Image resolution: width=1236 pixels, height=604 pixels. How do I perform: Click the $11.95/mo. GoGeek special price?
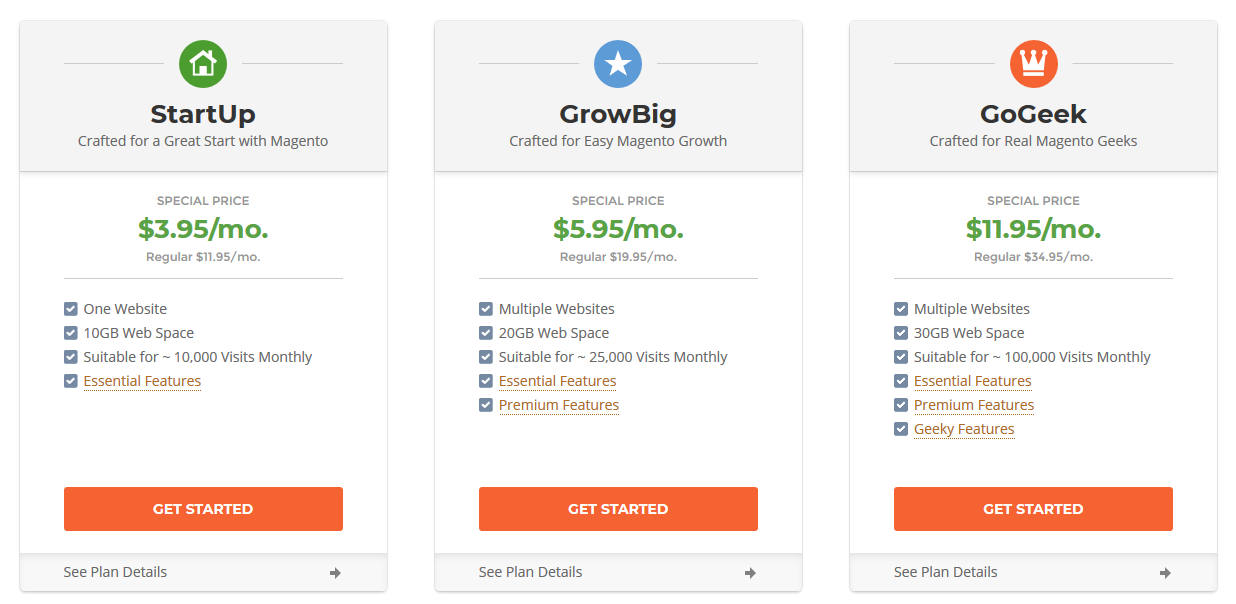[1033, 229]
